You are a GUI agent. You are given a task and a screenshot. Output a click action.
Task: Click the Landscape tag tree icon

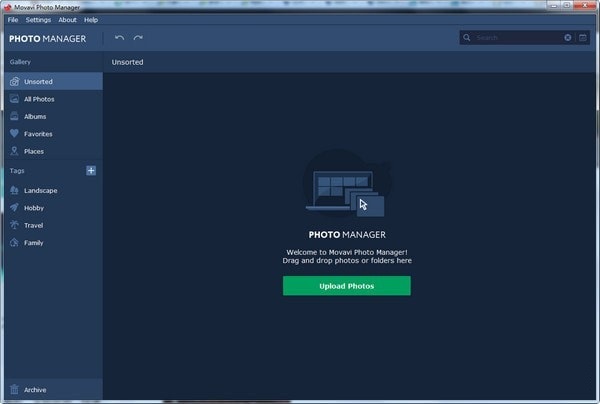[x=15, y=190]
